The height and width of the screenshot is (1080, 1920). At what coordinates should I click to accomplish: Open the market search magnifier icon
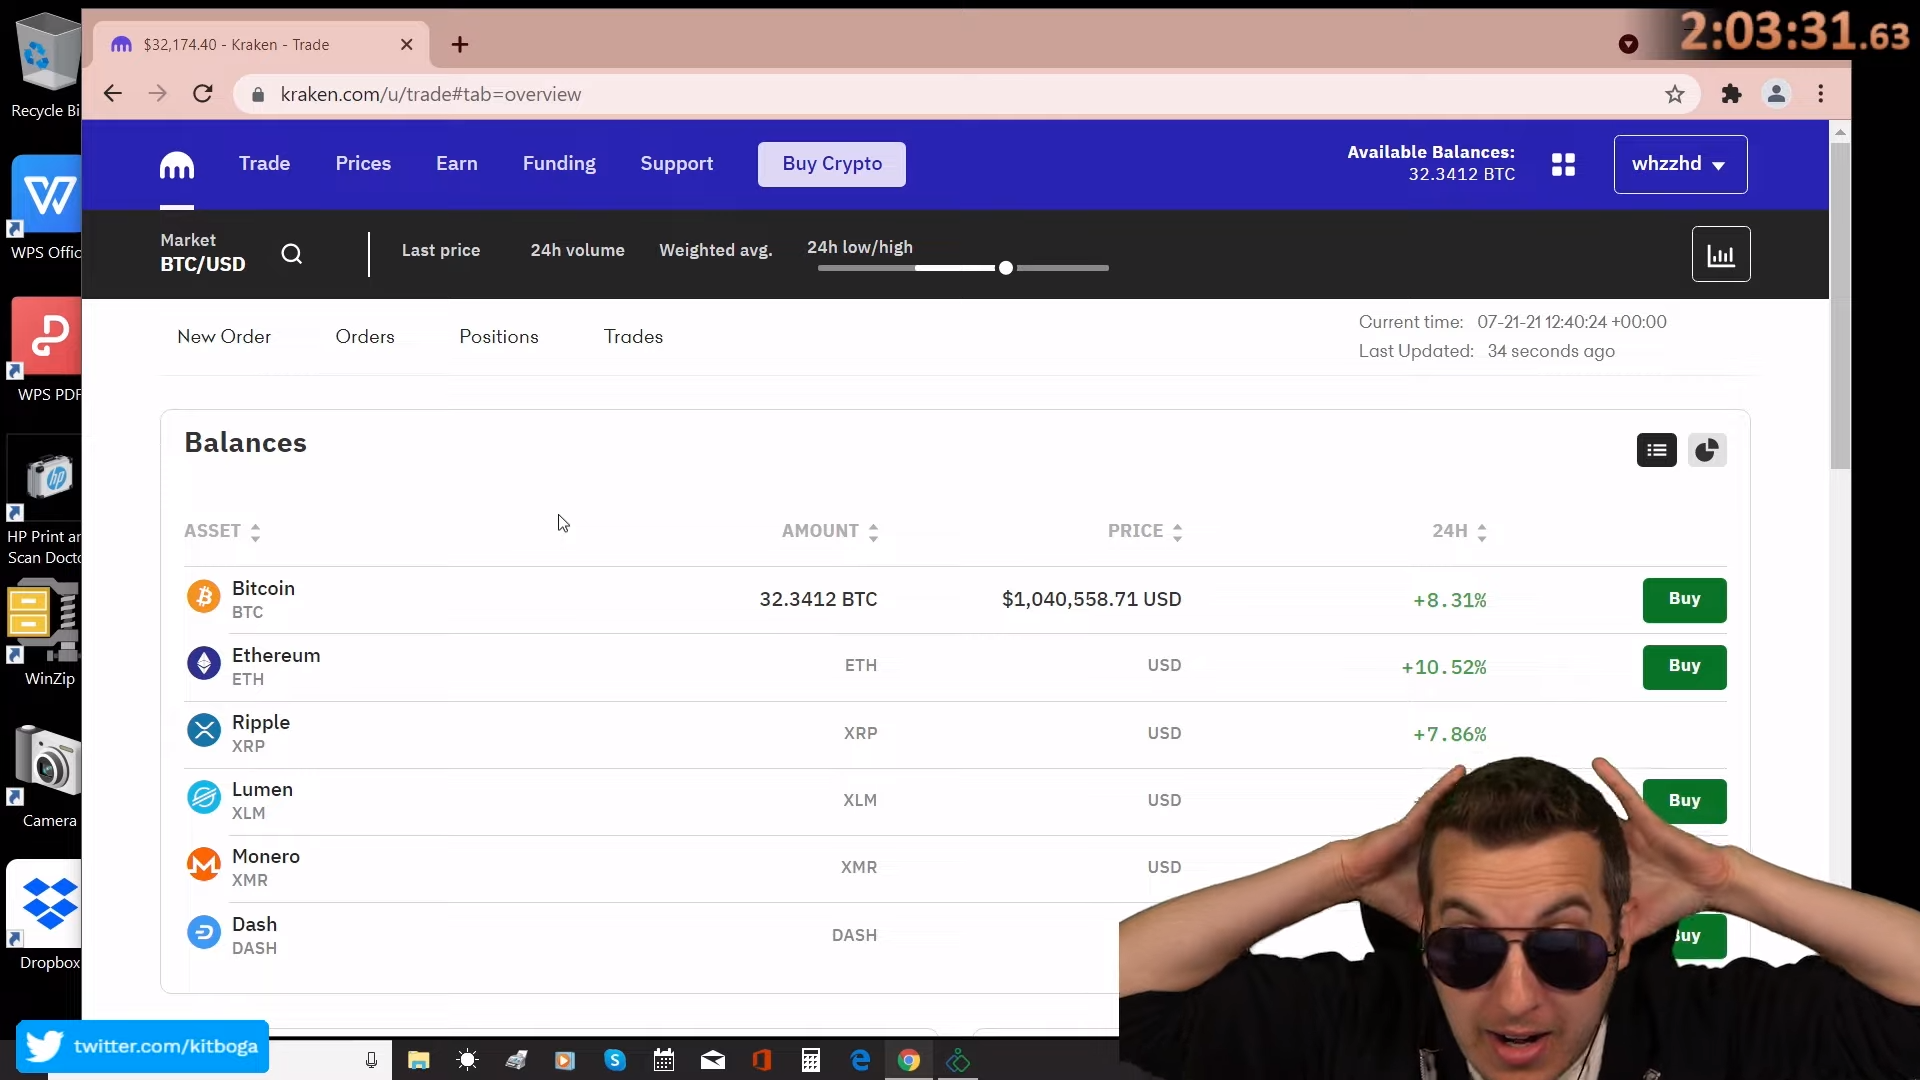[x=291, y=254]
